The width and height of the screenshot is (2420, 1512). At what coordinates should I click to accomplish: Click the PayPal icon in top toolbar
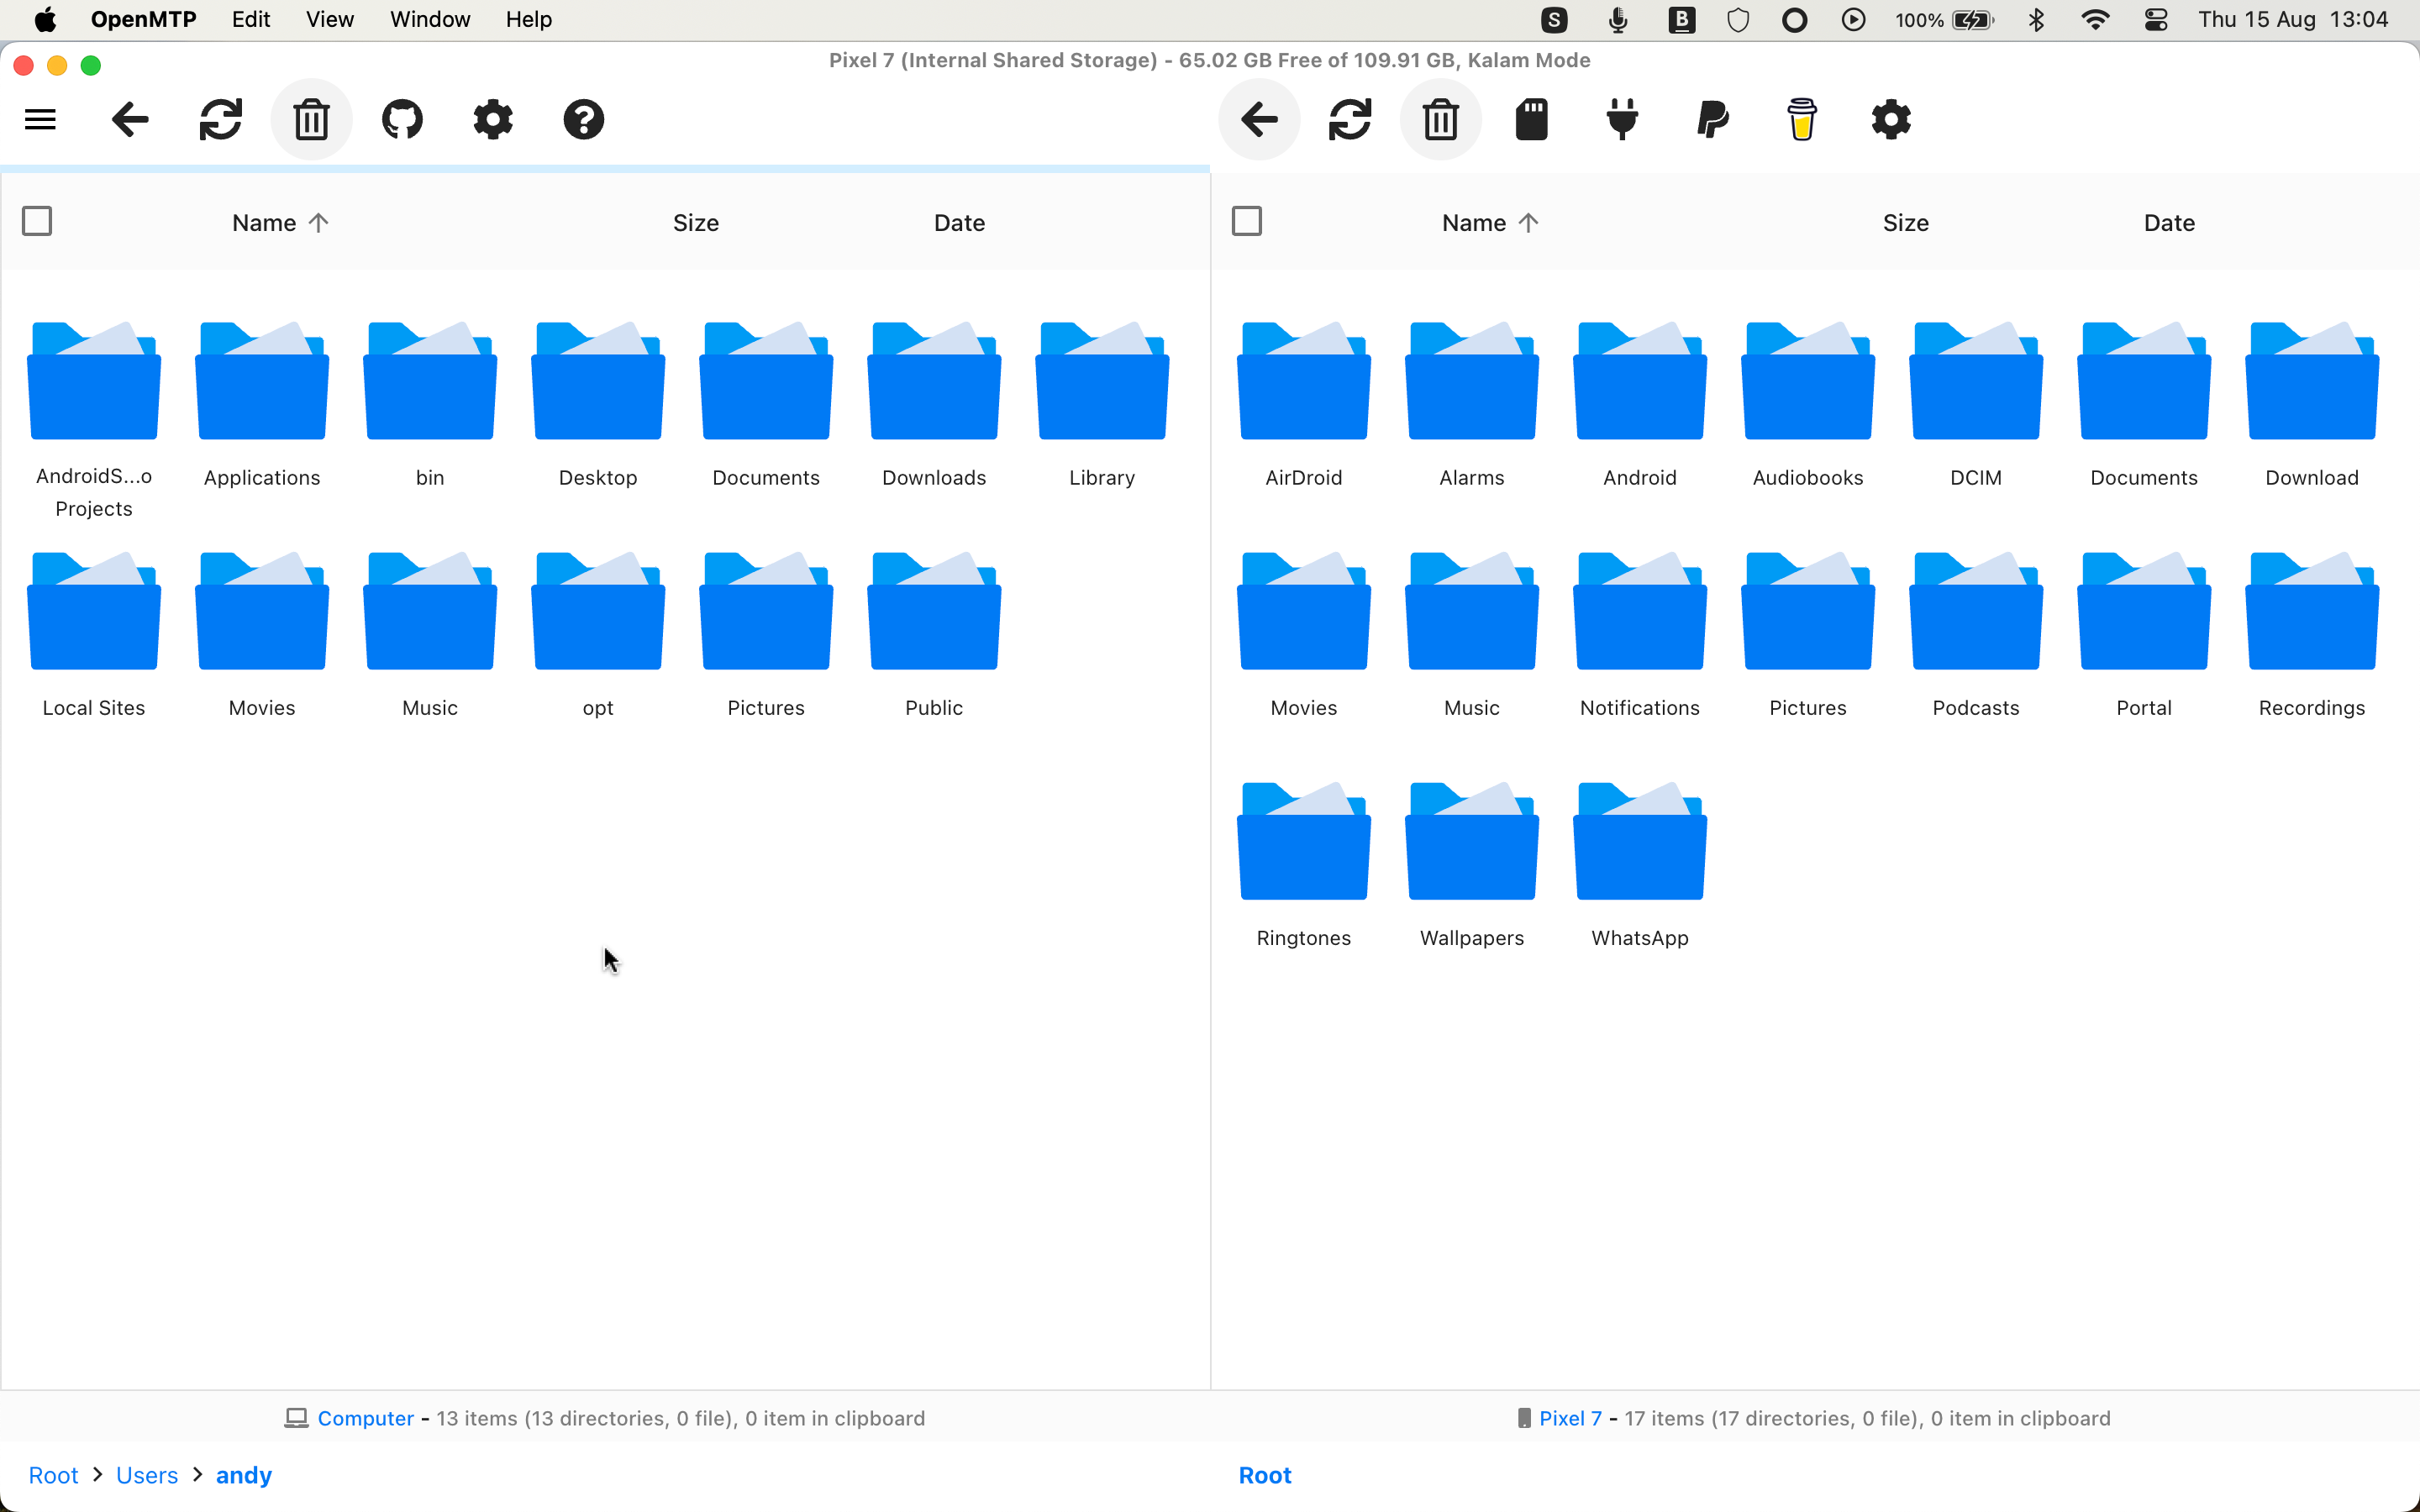coord(1712,118)
